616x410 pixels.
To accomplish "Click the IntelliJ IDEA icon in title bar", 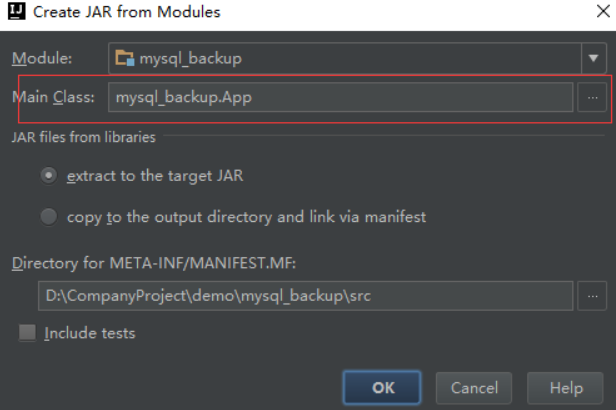I will coord(16,13).
